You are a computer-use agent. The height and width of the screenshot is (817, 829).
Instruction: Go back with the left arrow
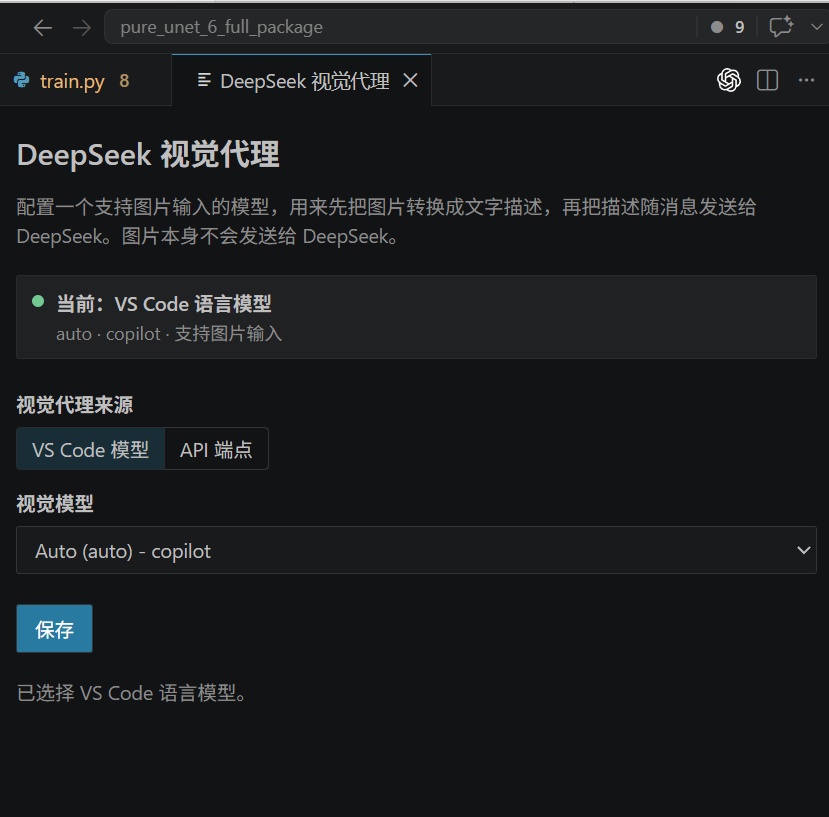tap(43, 27)
